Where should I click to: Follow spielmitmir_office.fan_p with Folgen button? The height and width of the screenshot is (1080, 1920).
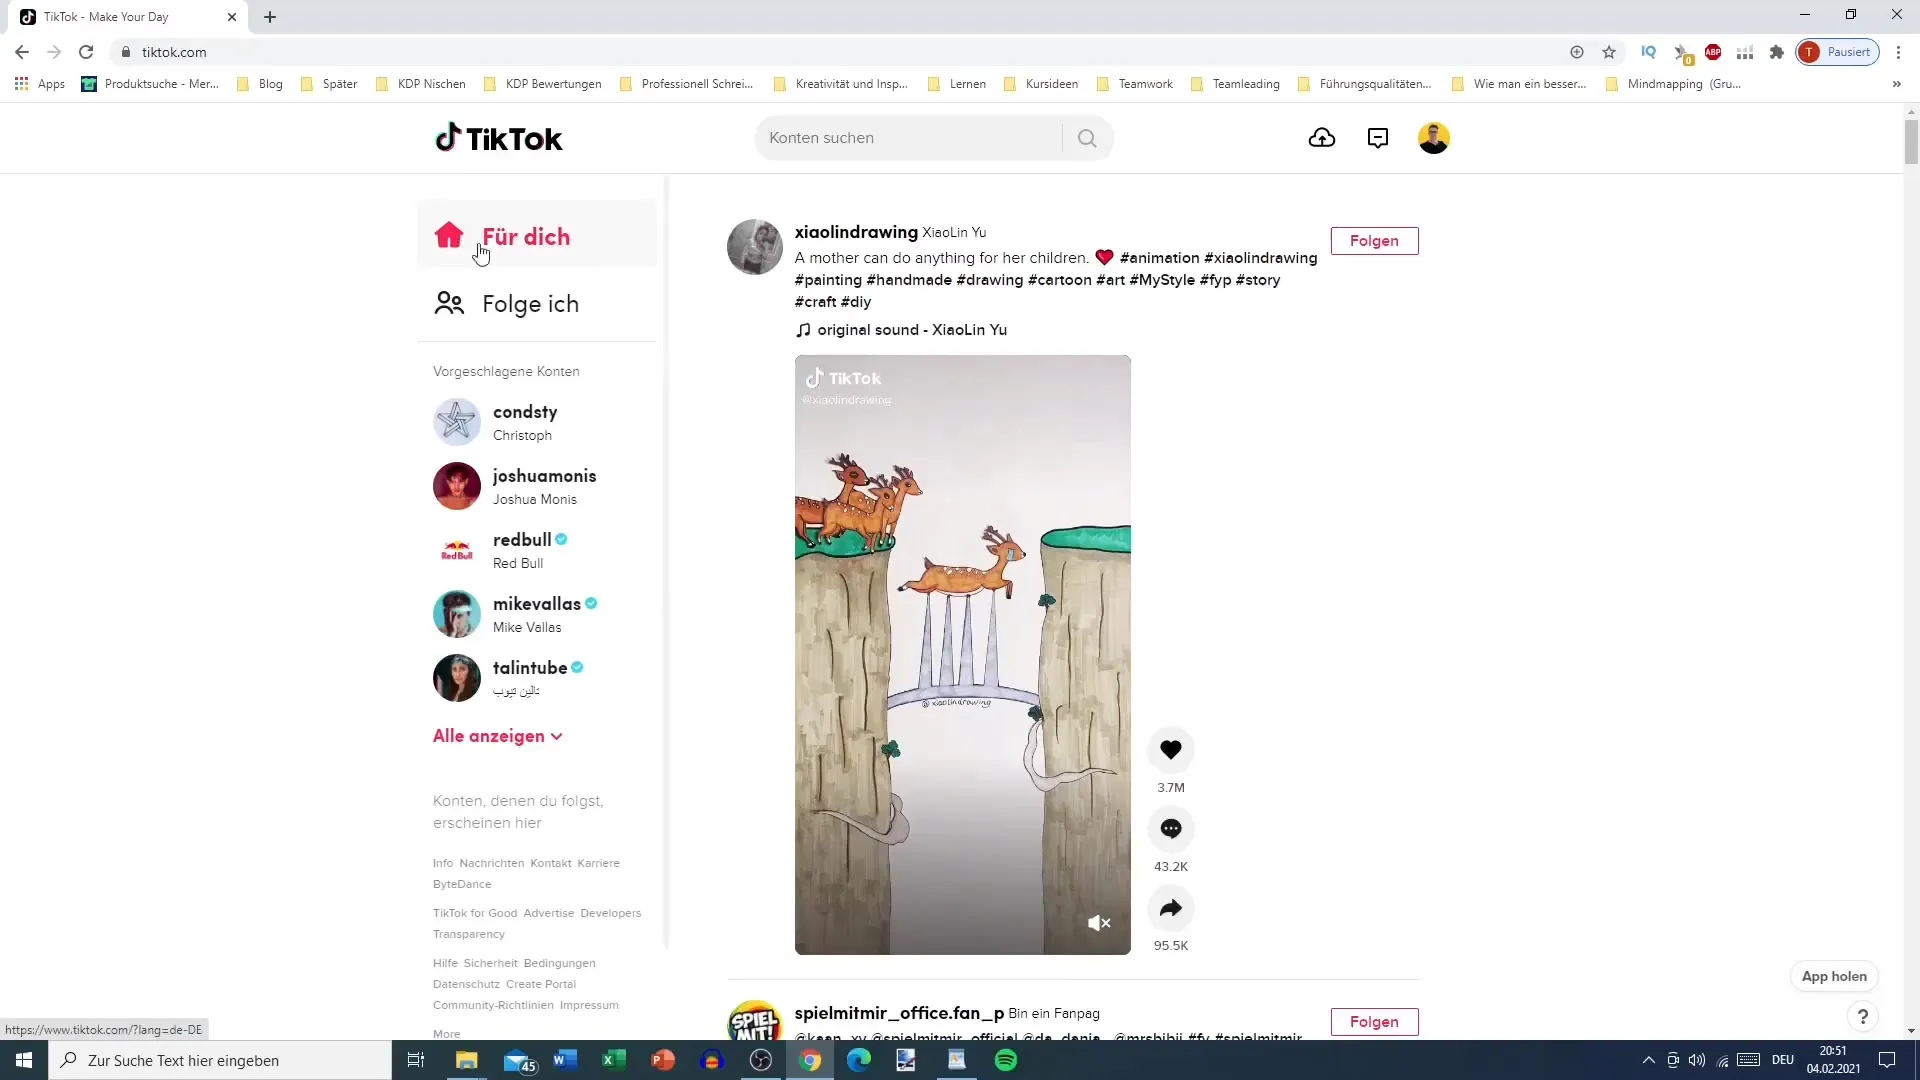(x=1374, y=1022)
